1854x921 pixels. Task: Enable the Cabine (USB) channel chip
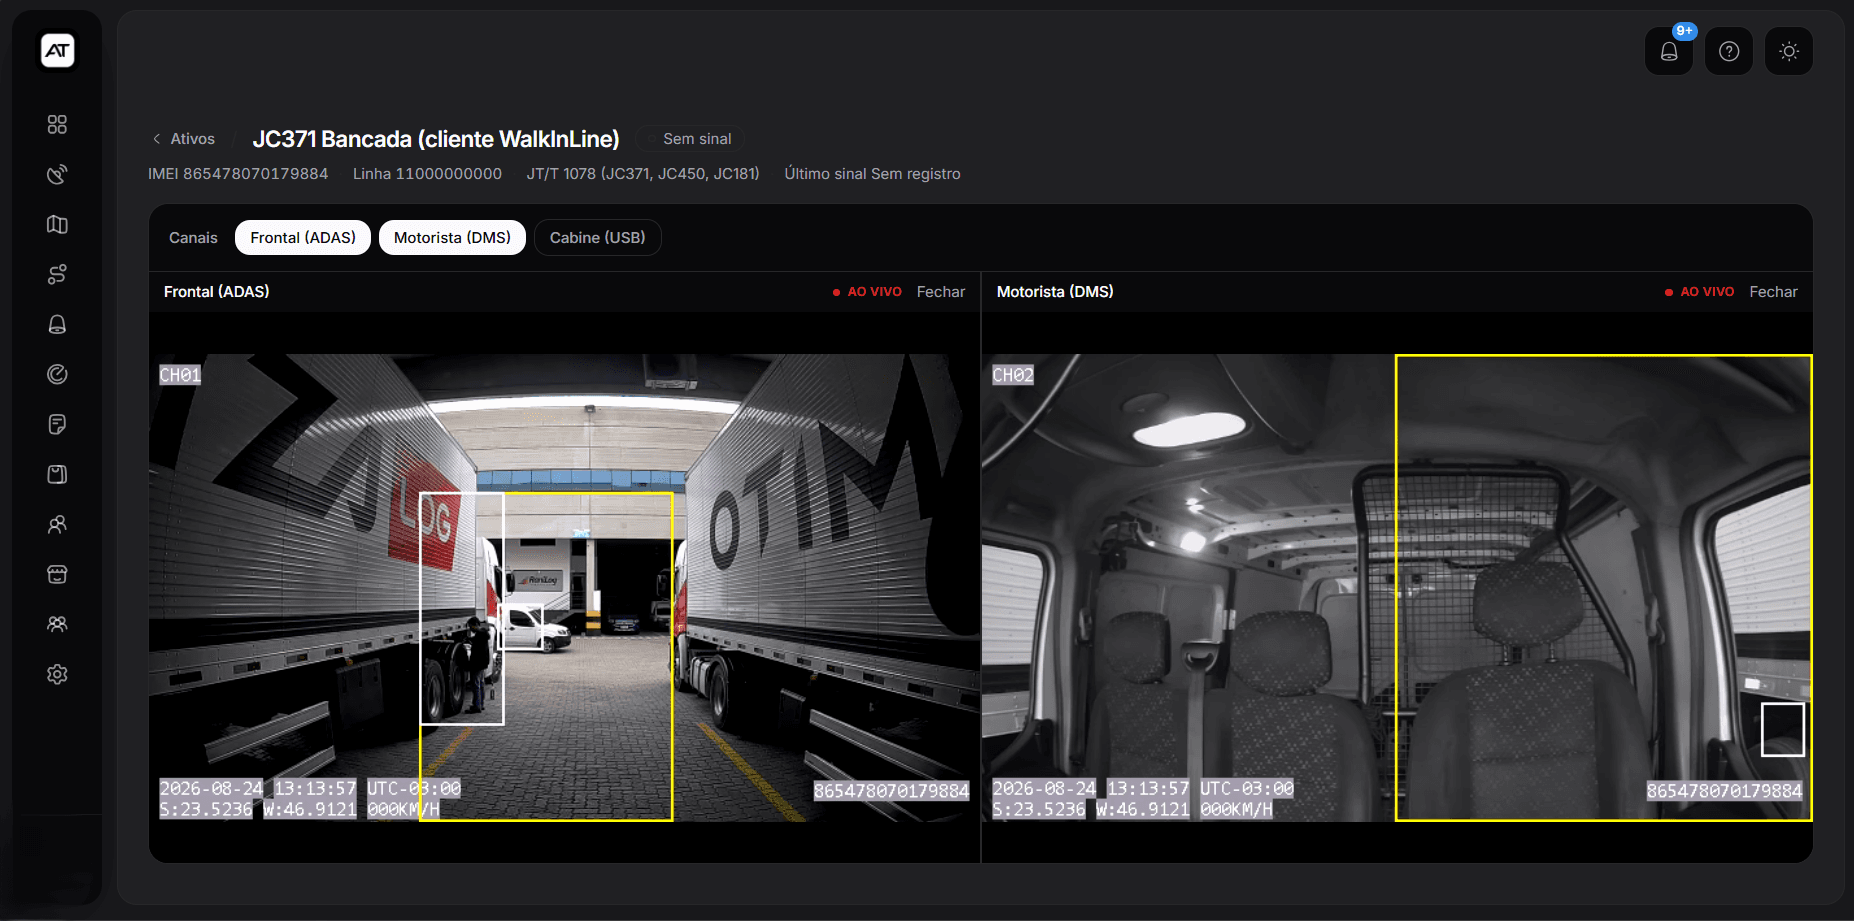click(597, 238)
